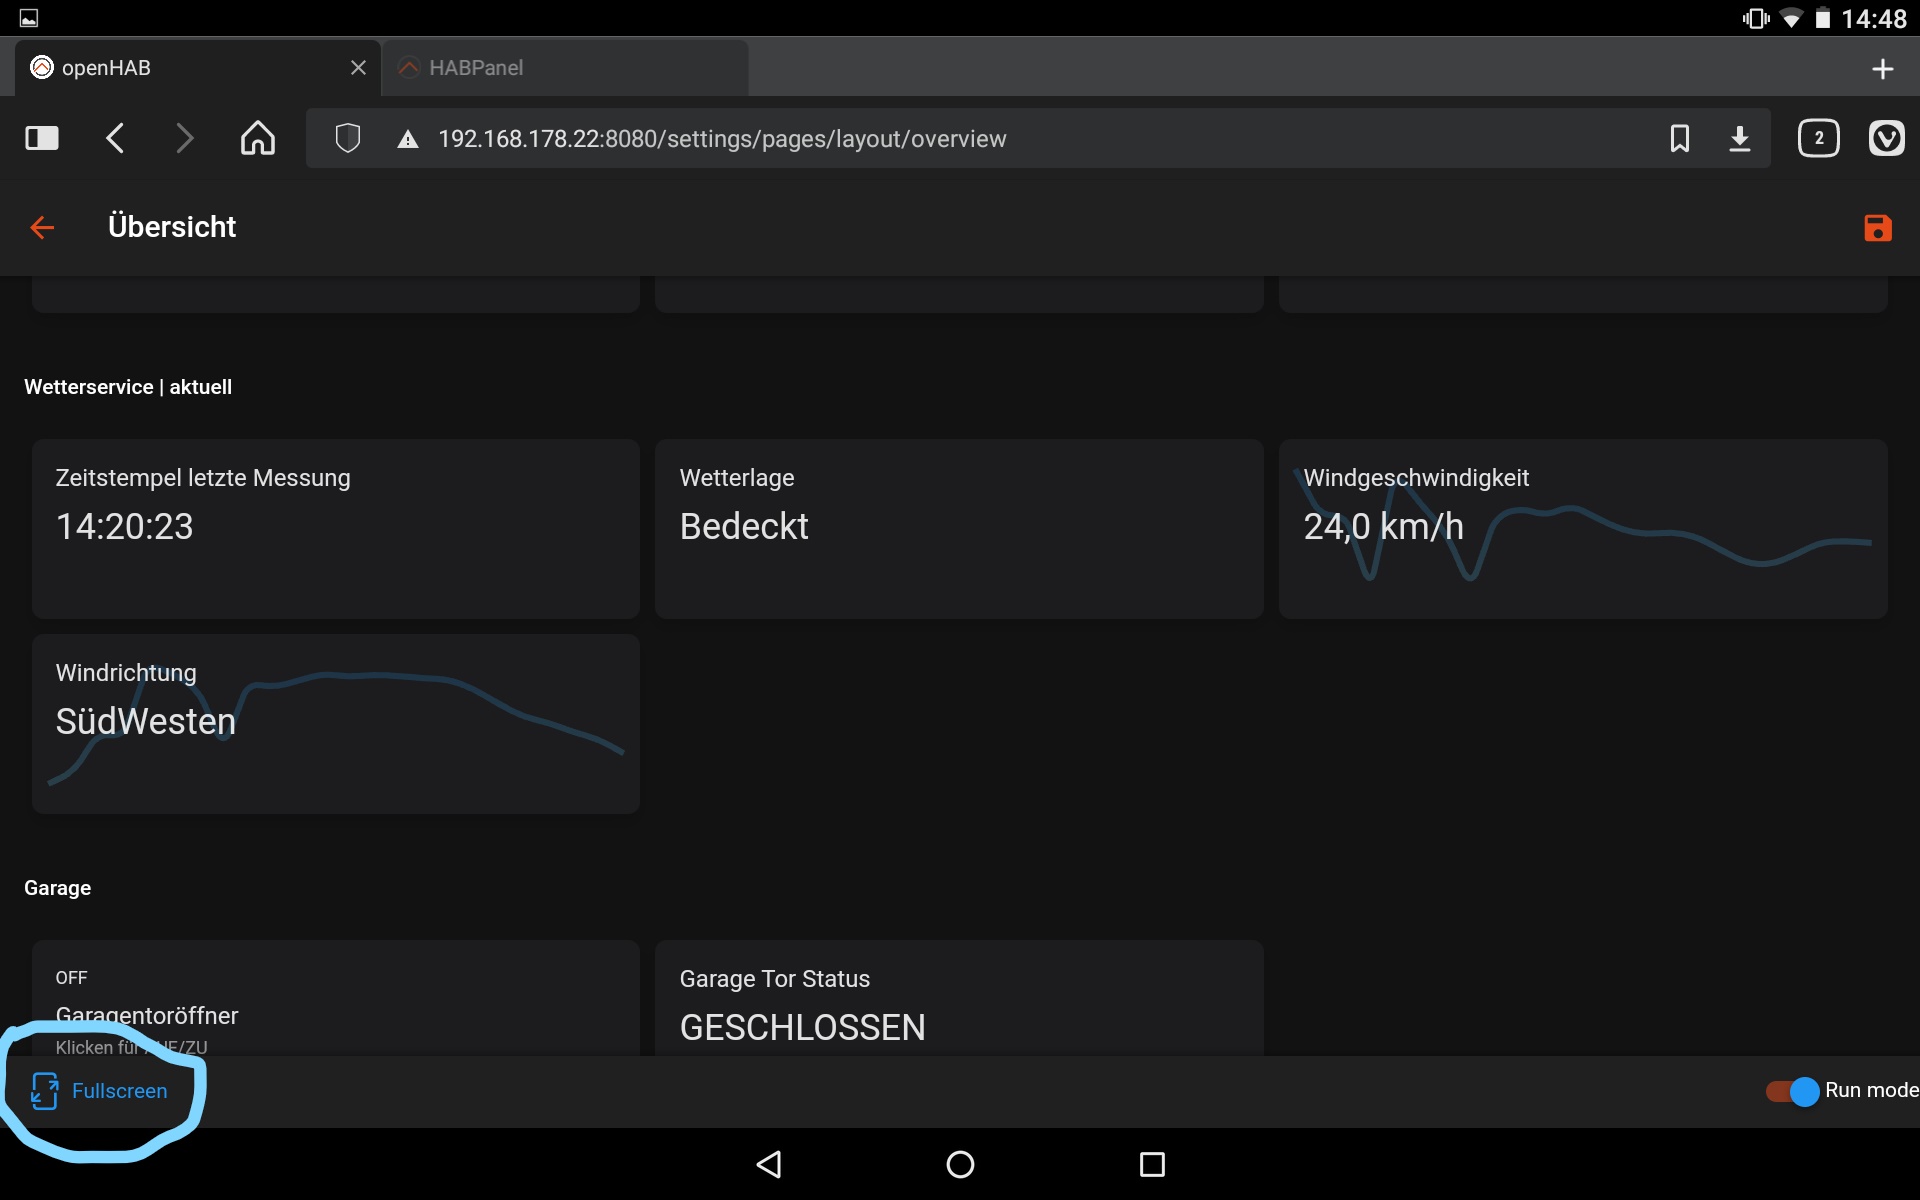Close the openHAB tab
This screenshot has width=1920, height=1200.
(x=358, y=68)
